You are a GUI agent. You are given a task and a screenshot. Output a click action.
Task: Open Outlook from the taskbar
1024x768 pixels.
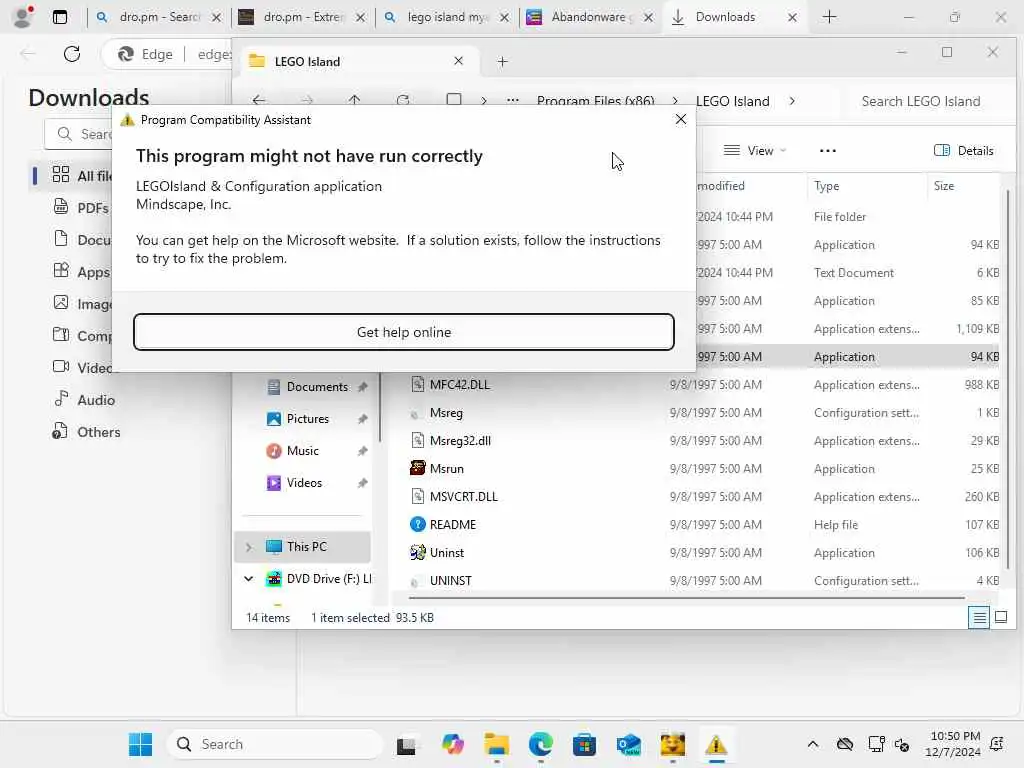click(x=629, y=744)
